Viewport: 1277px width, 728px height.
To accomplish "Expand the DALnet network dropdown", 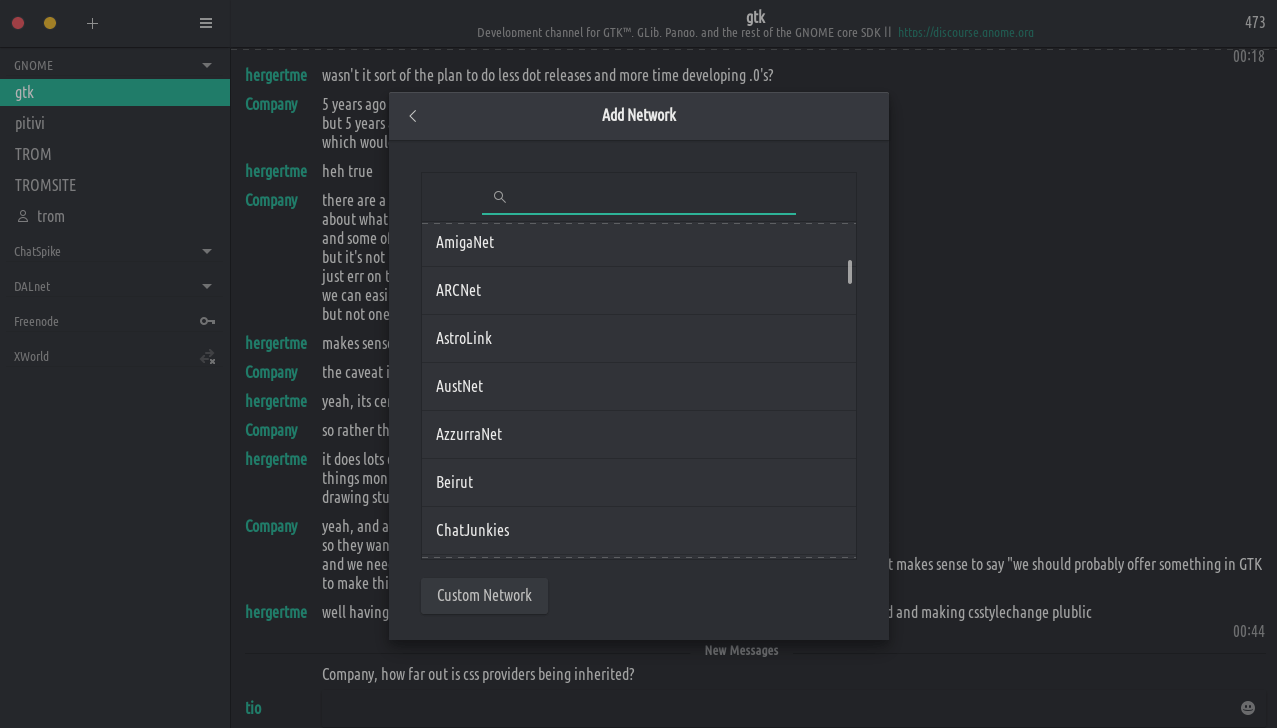I will tap(207, 287).
